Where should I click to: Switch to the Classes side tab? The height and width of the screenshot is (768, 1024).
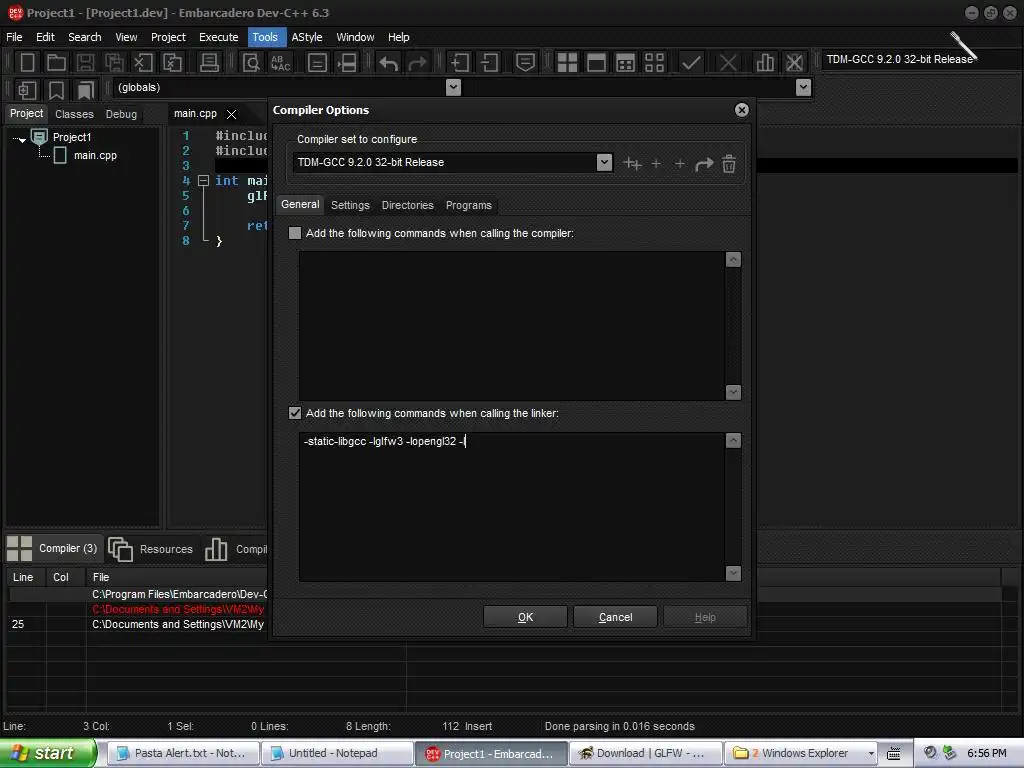tap(74, 114)
